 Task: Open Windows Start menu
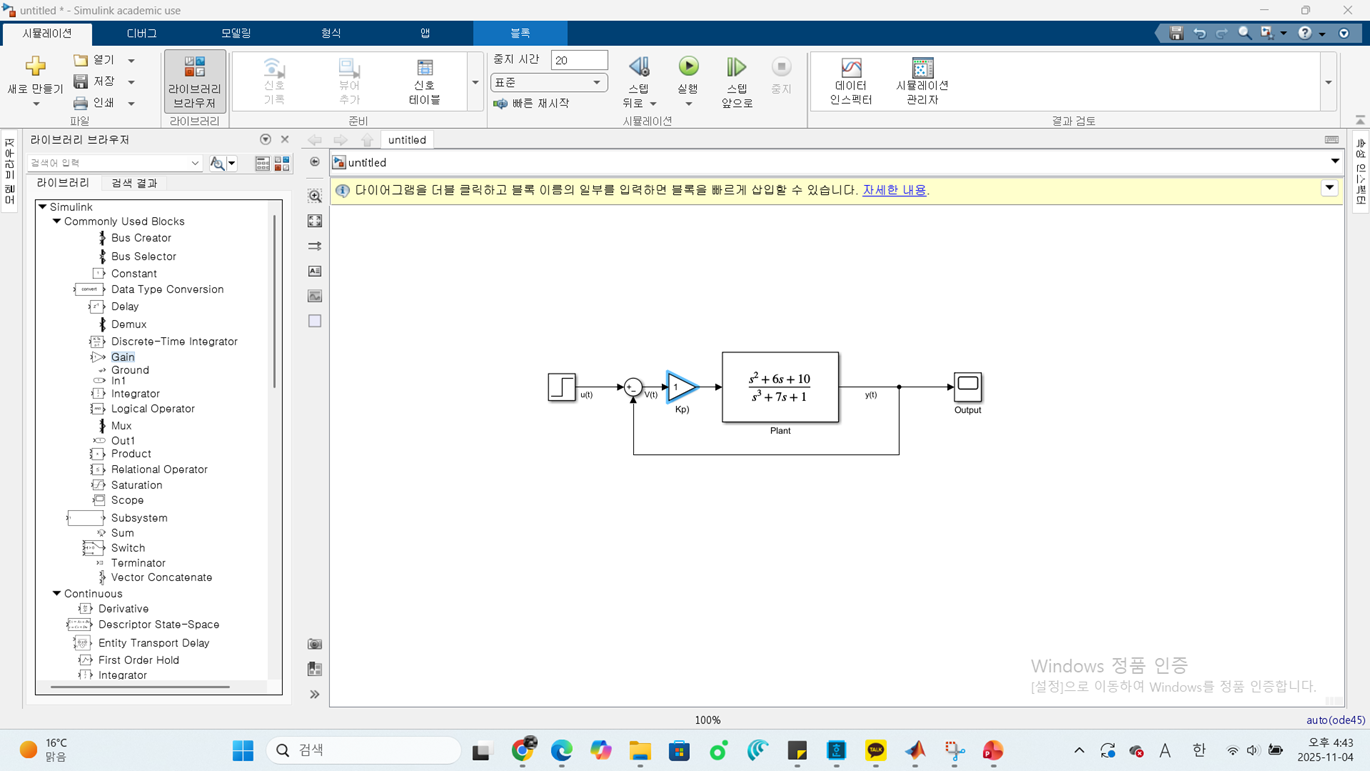pos(243,751)
